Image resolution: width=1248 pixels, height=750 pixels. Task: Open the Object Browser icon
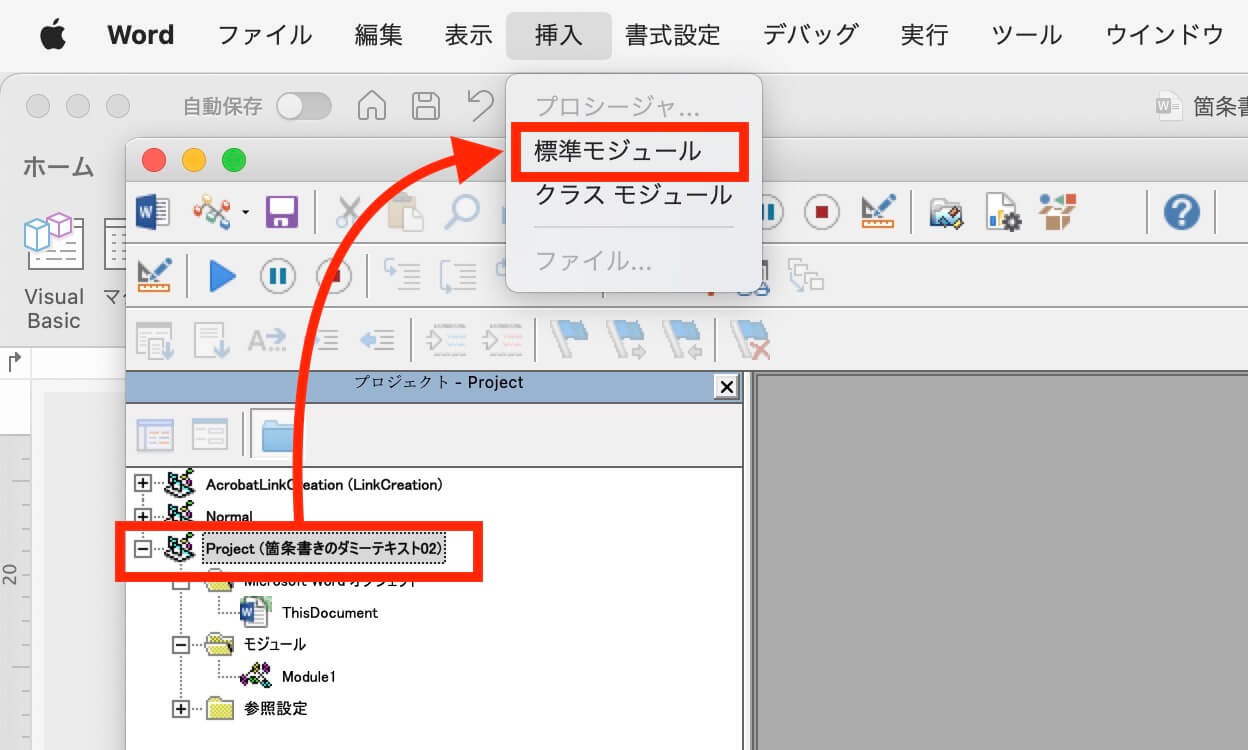1057,212
